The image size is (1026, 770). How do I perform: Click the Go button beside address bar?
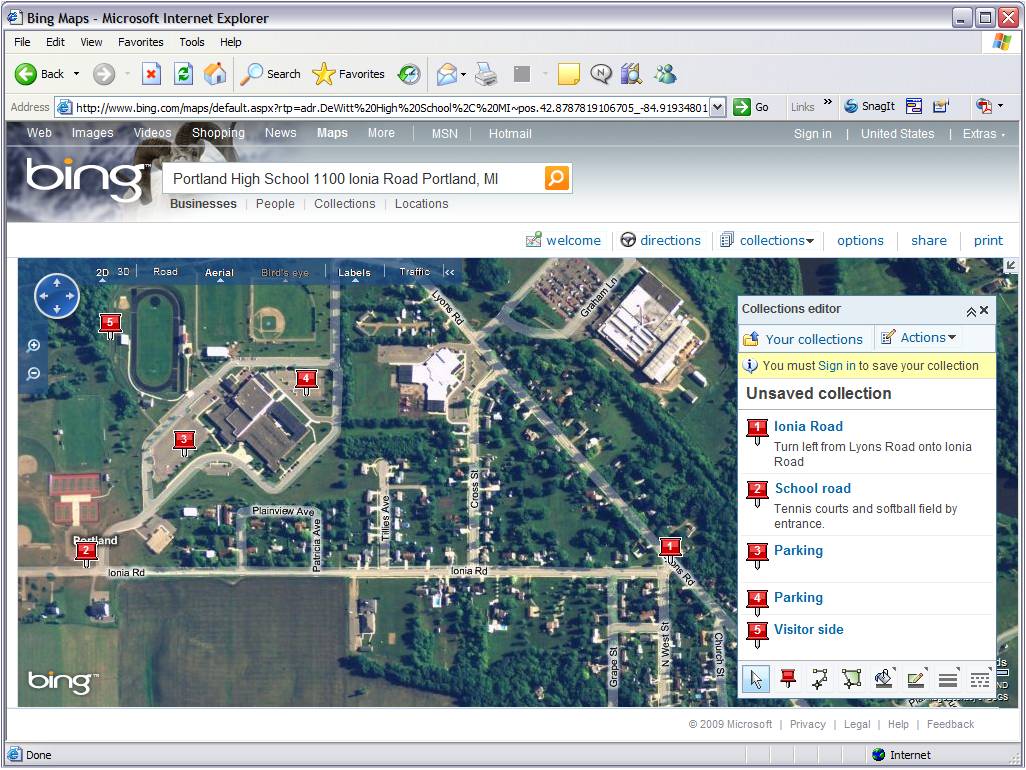[751, 107]
